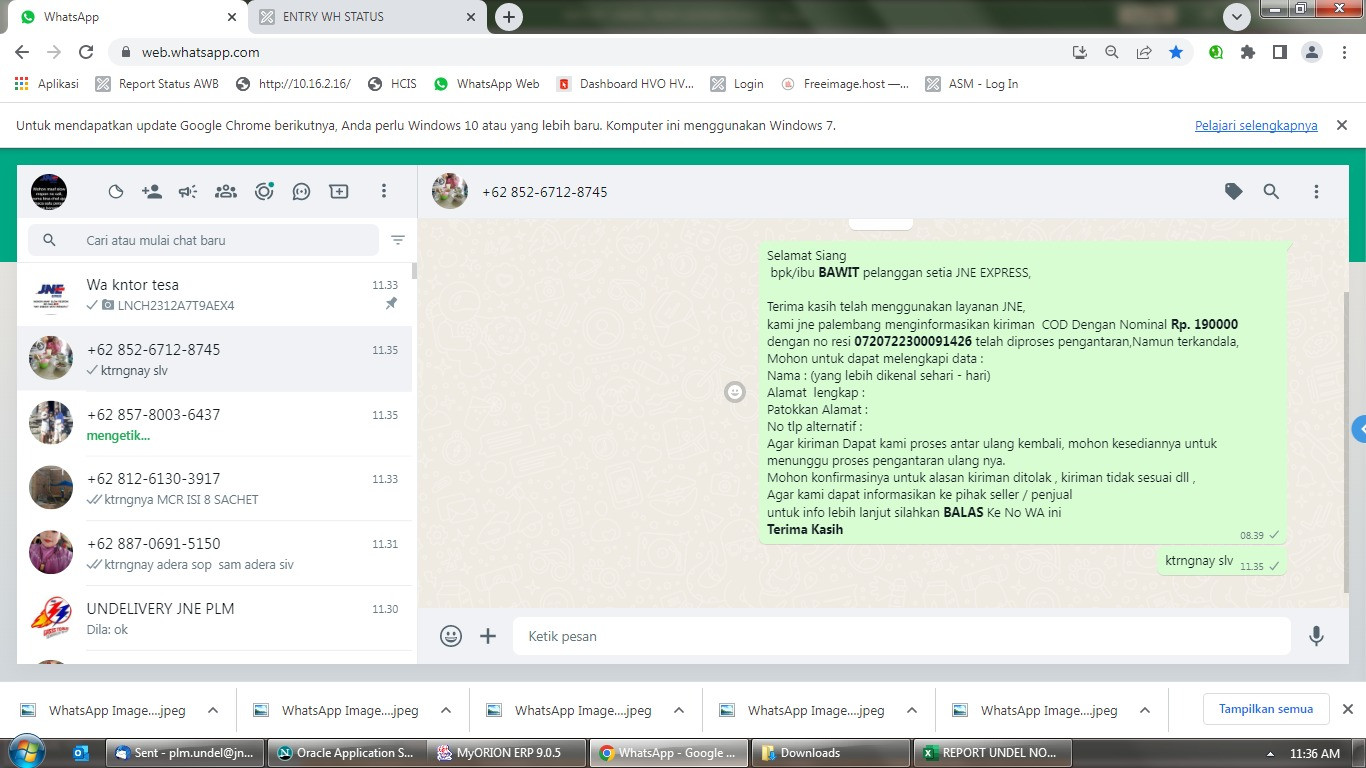Open the Dashboard HVO bookmark
This screenshot has width=1366, height=768.
625,84
